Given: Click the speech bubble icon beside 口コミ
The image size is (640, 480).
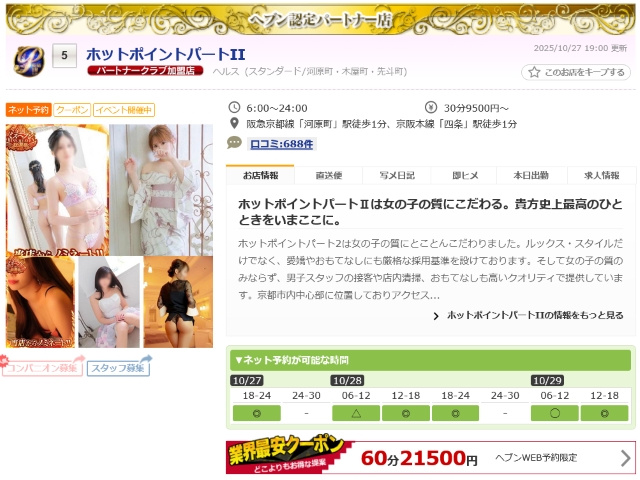Looking at the screenshot, I should click(234, 143).
